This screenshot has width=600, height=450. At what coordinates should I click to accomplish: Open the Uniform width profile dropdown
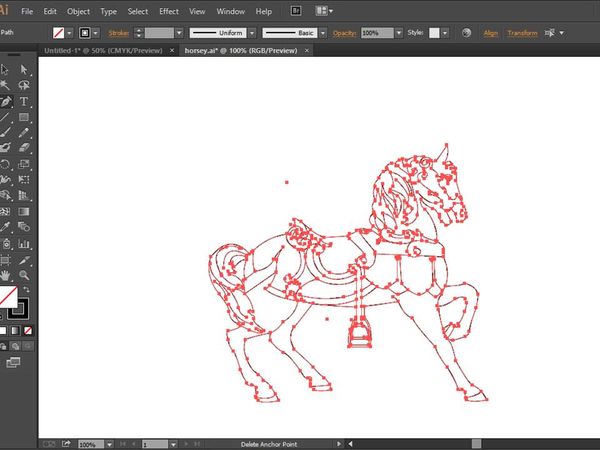point(252,33)
